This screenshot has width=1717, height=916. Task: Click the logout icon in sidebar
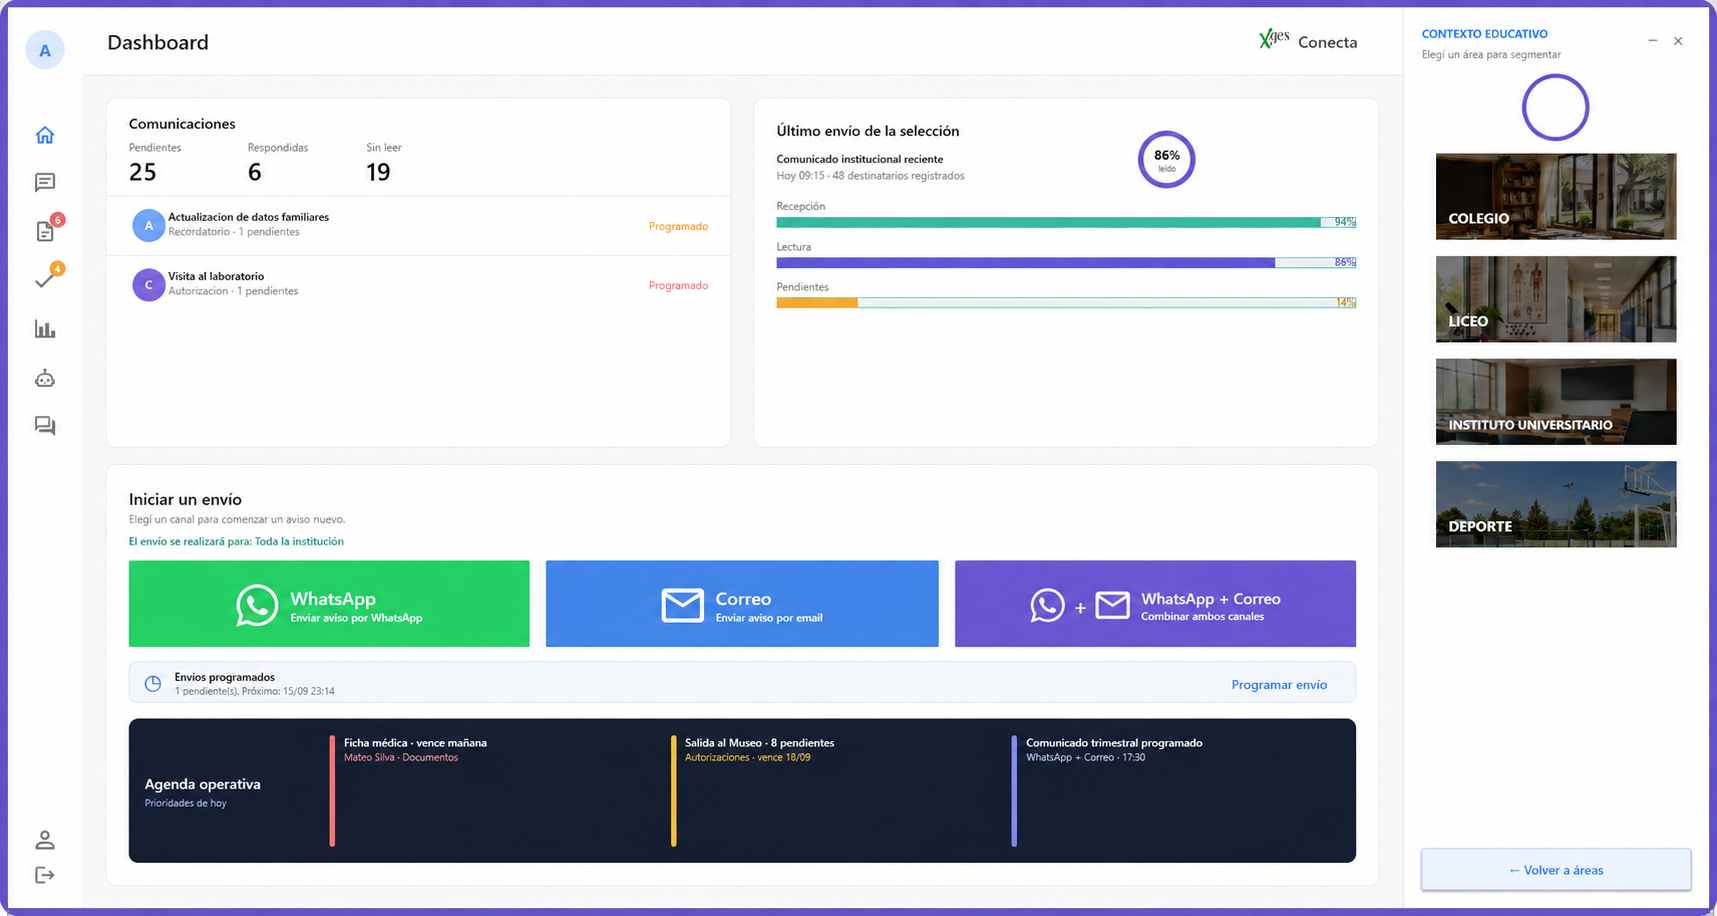[x=45, y=875]
